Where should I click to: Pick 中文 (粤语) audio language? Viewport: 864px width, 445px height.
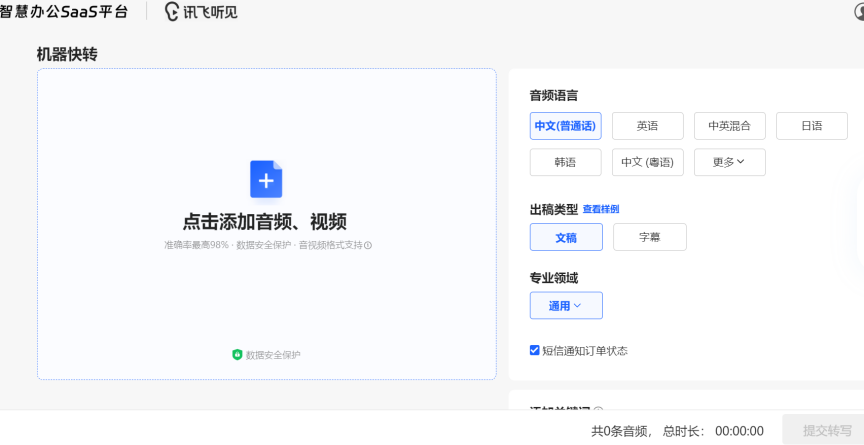pos(647,162)
